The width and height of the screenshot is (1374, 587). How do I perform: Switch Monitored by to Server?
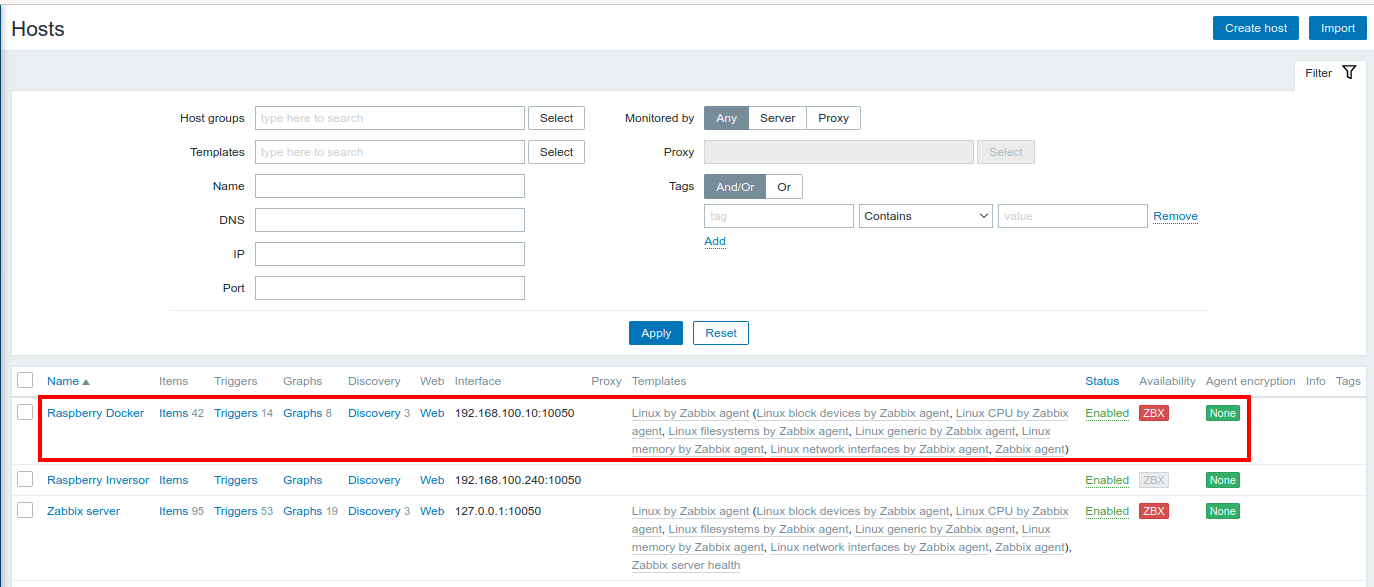click(x=777, y=117)
